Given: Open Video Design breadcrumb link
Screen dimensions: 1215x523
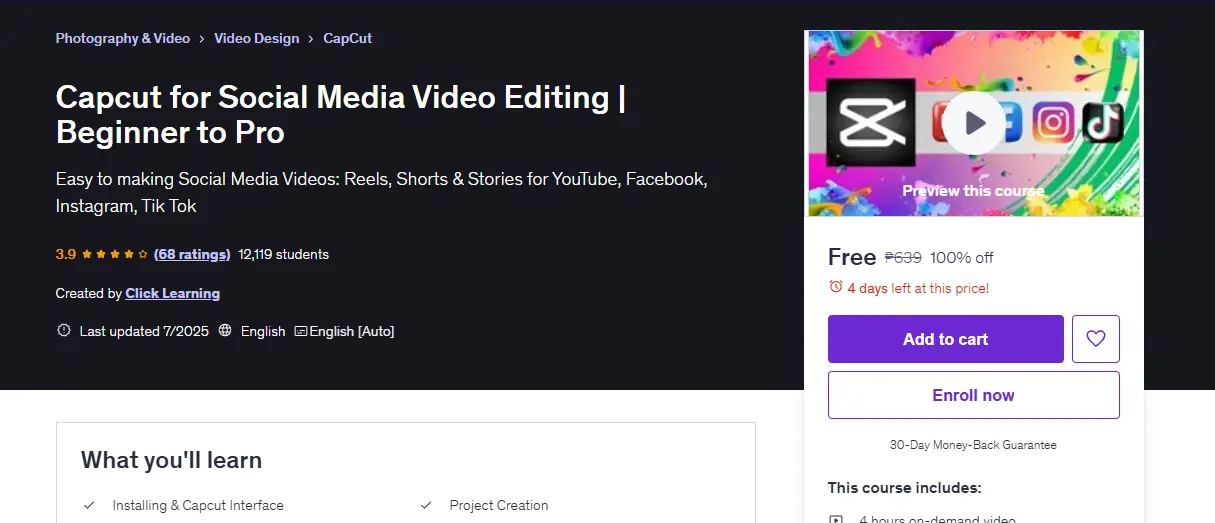Looking at the screenshot, I should [256, 38].
